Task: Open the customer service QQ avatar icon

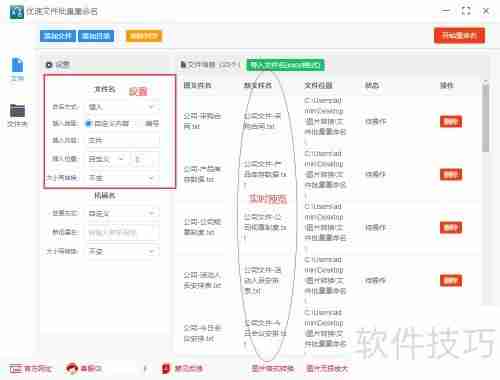Action: (x=72, y=368)
